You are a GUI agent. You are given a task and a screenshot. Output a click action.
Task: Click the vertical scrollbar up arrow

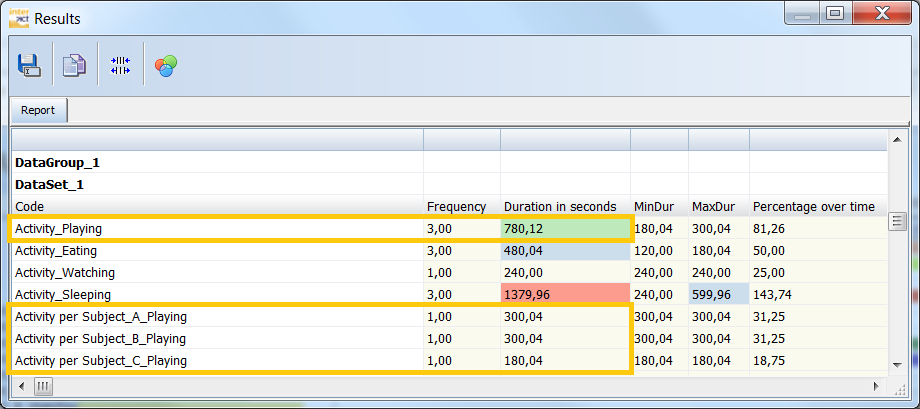point(897,140)
